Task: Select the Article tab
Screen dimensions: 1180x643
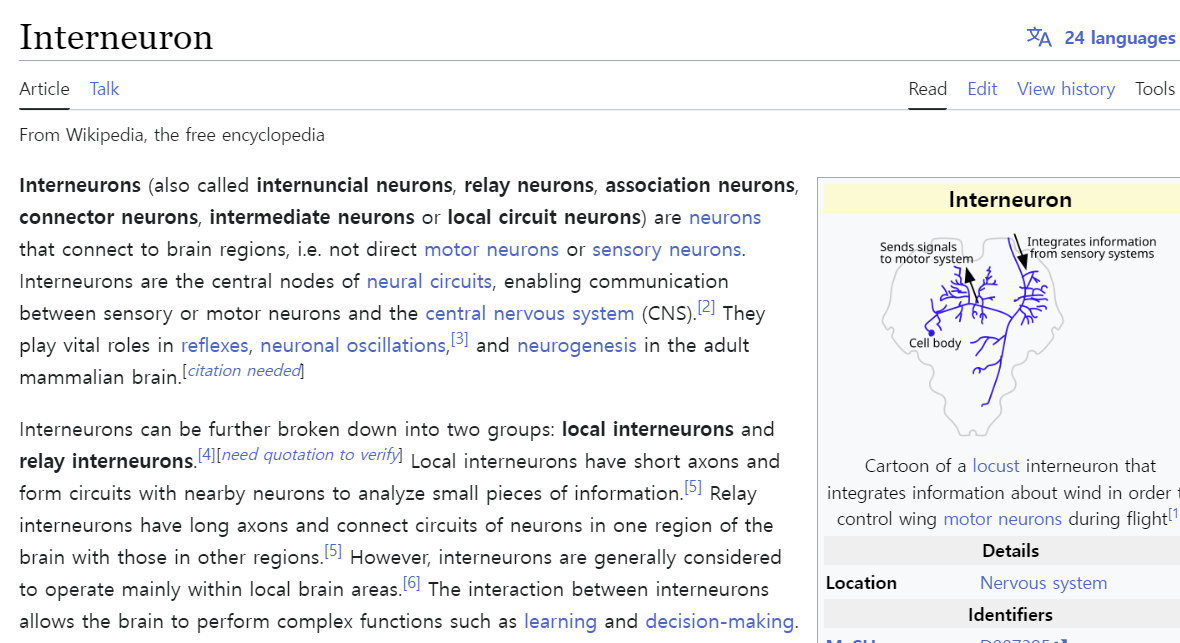Action: pyautogui.click(x=44, y=89)
